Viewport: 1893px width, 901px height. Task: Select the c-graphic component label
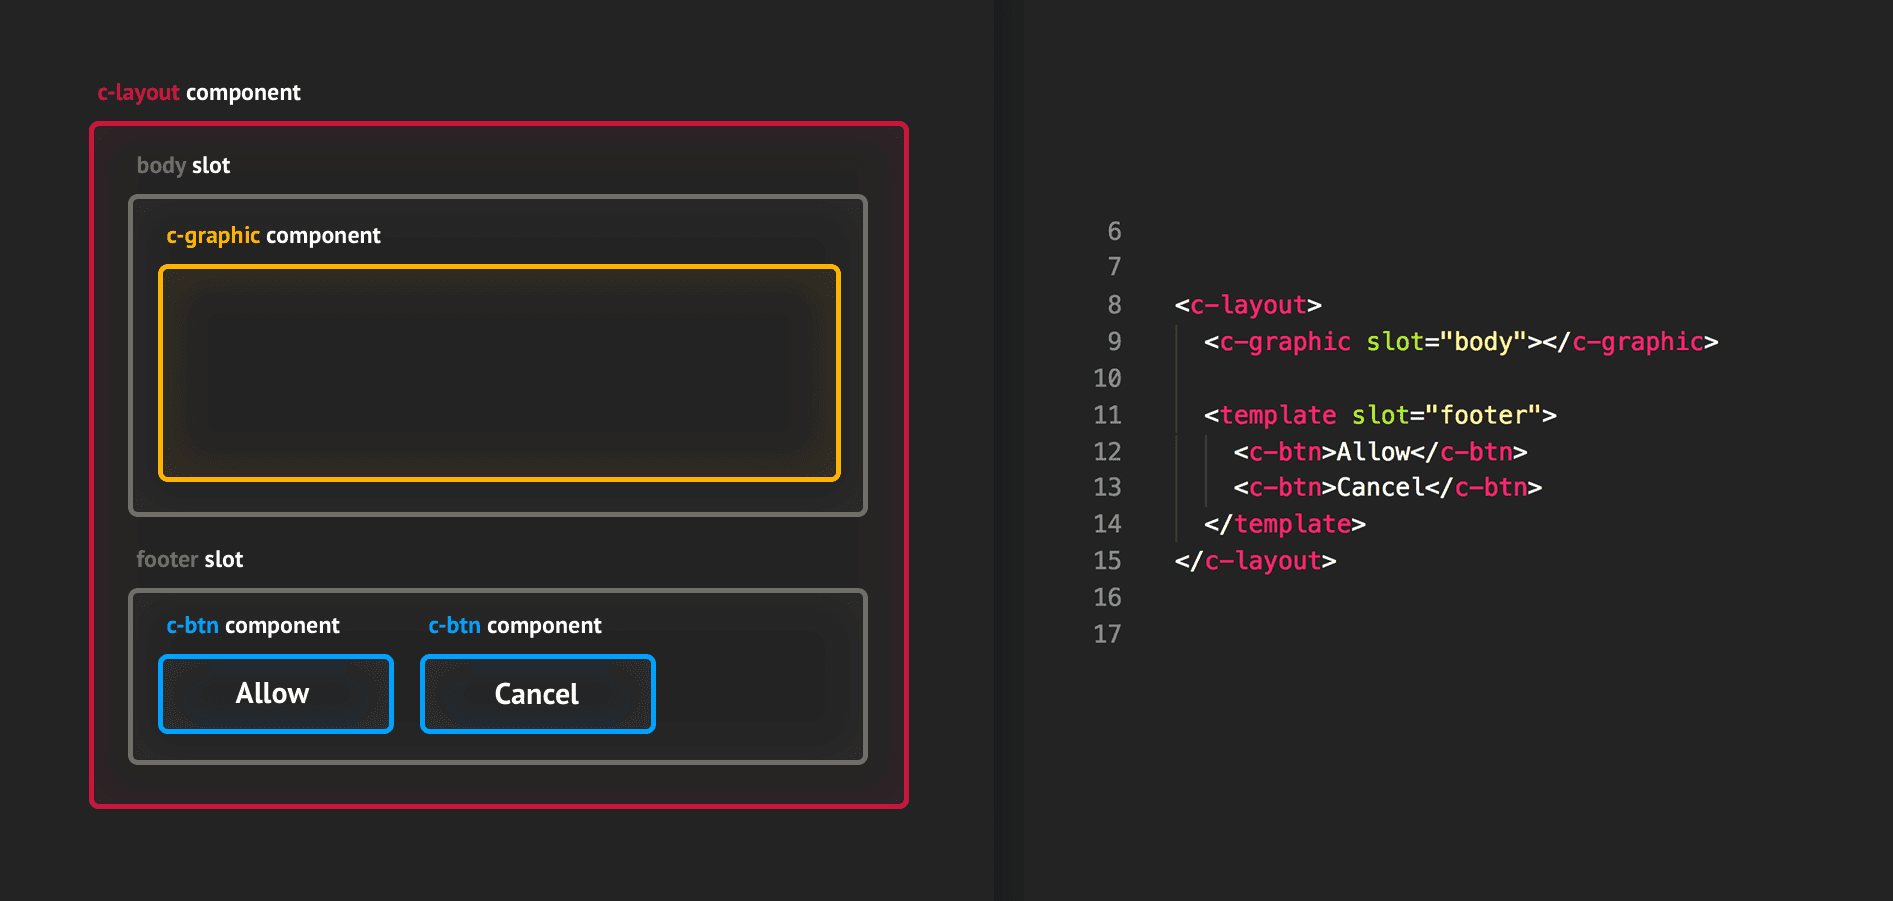pyautogui.click(x=273, y=235)
